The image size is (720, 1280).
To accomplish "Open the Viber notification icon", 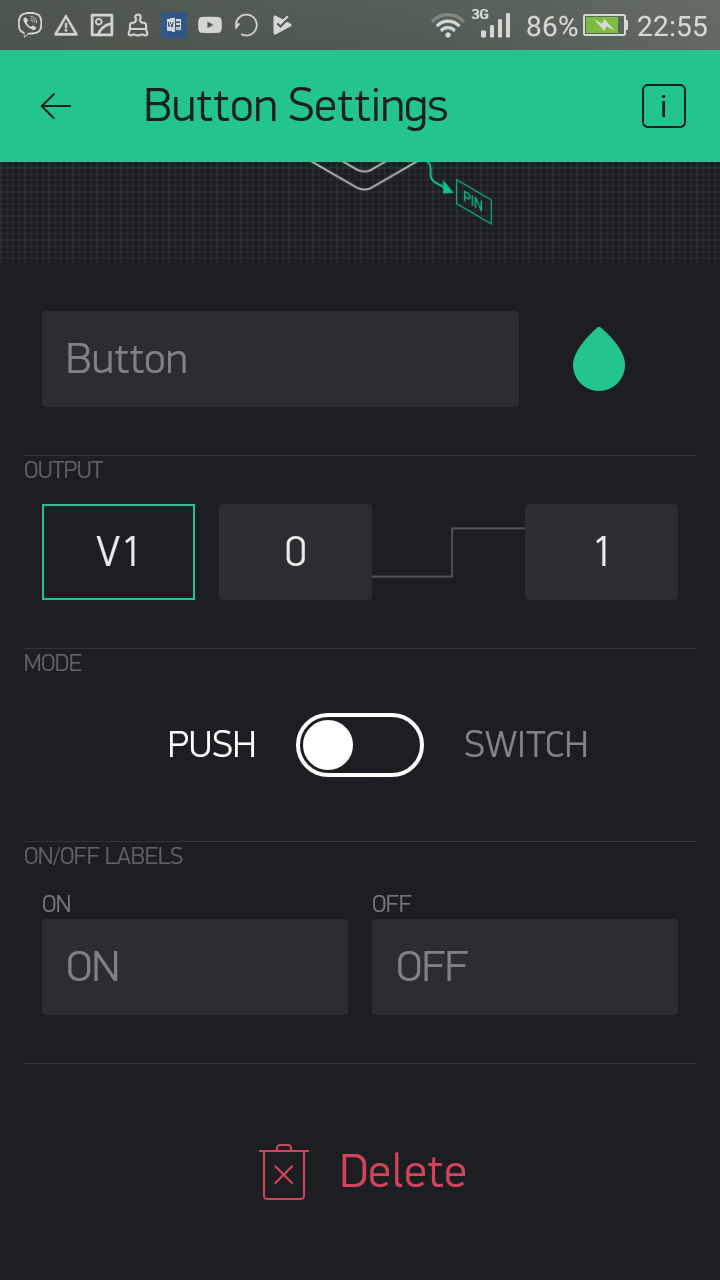I will [30, 25].
